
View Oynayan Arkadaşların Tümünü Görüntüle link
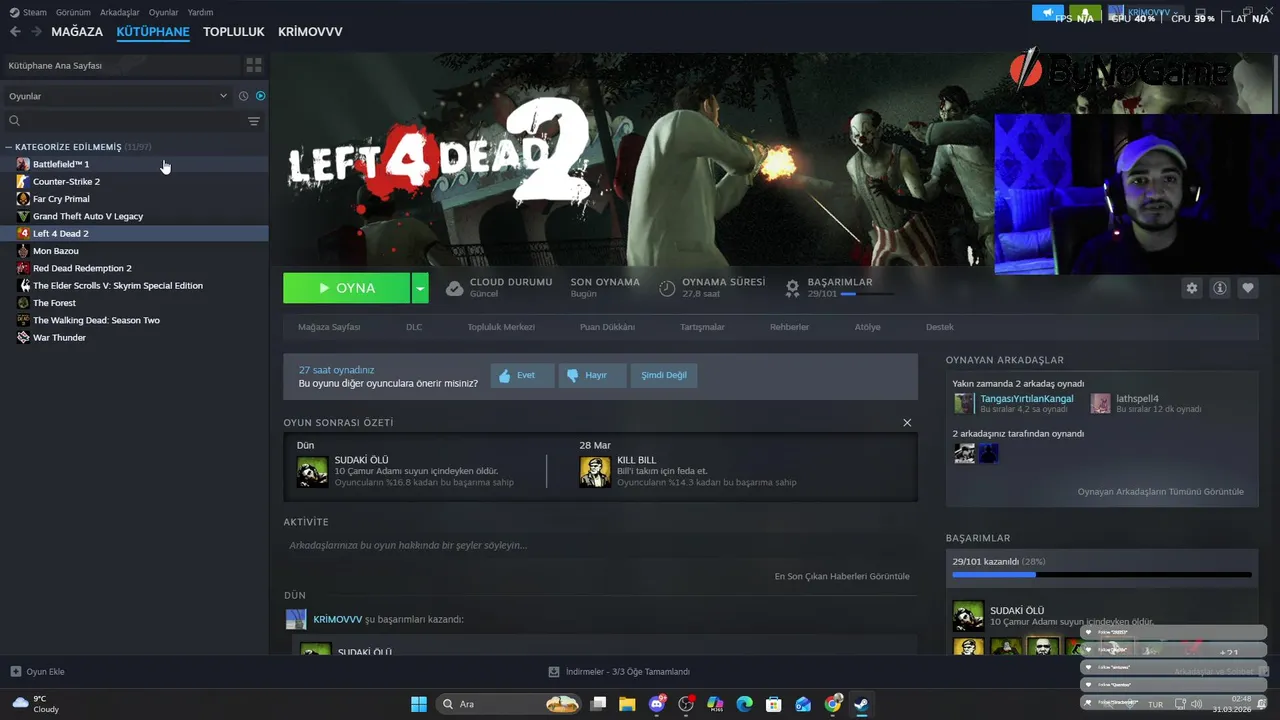point(1160,492)
